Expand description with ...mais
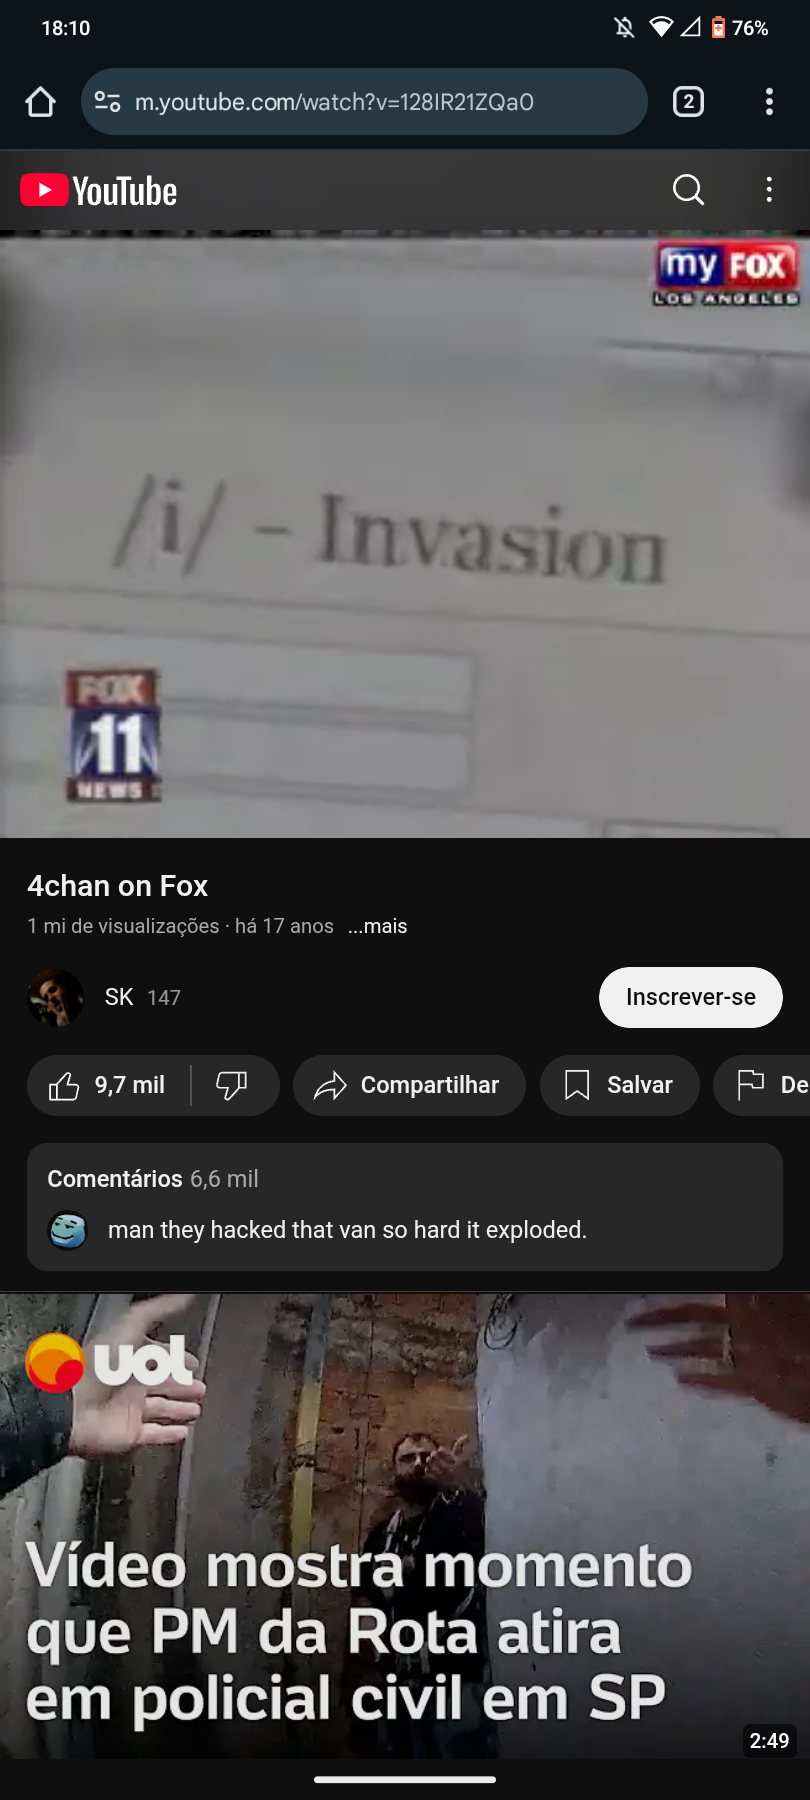Viewport: 810px width, 1800px height. point(378,926)
